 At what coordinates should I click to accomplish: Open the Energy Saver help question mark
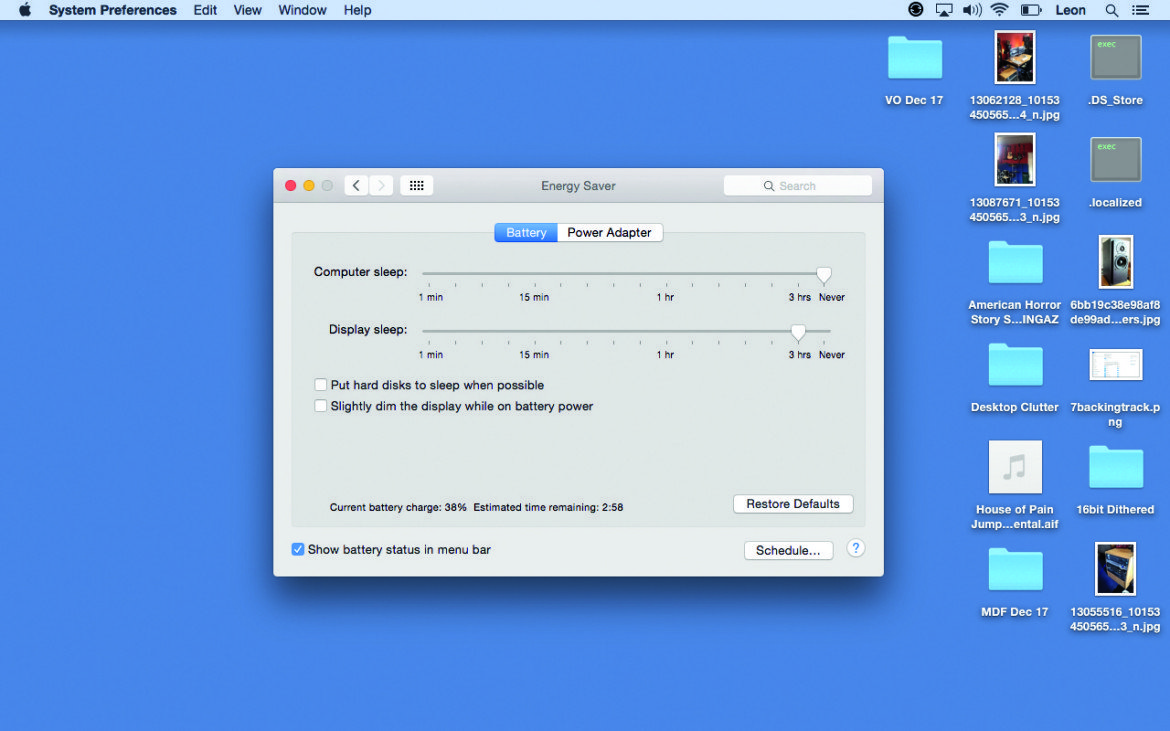[x=856, y=548]
